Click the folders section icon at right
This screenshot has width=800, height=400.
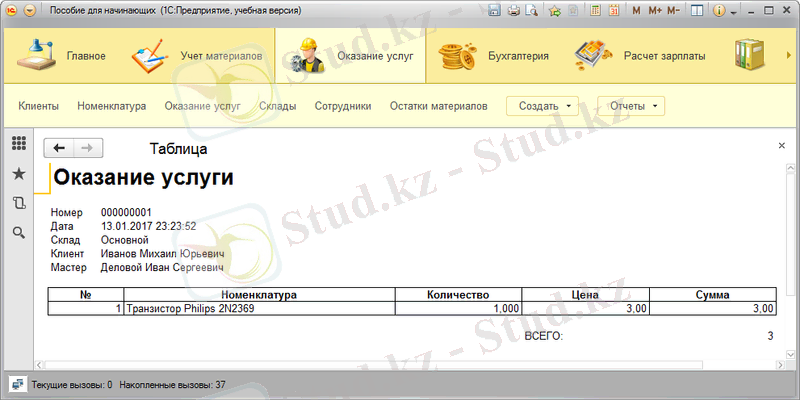click(x=749, y=55)
